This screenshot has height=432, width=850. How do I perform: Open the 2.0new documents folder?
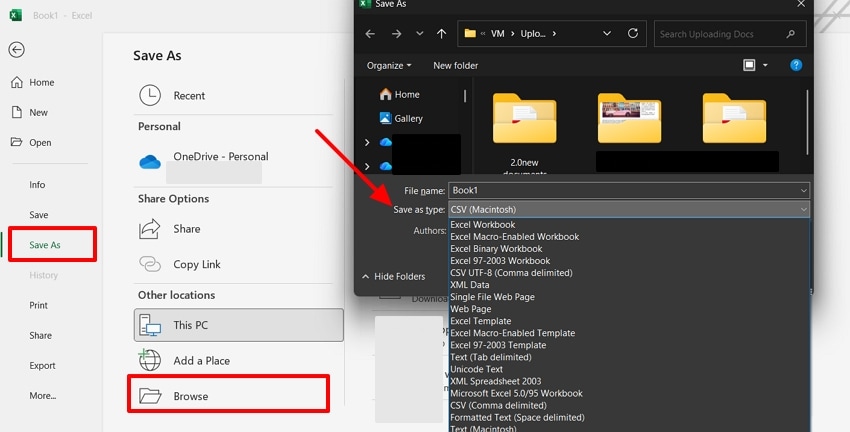tap(524, 134)
